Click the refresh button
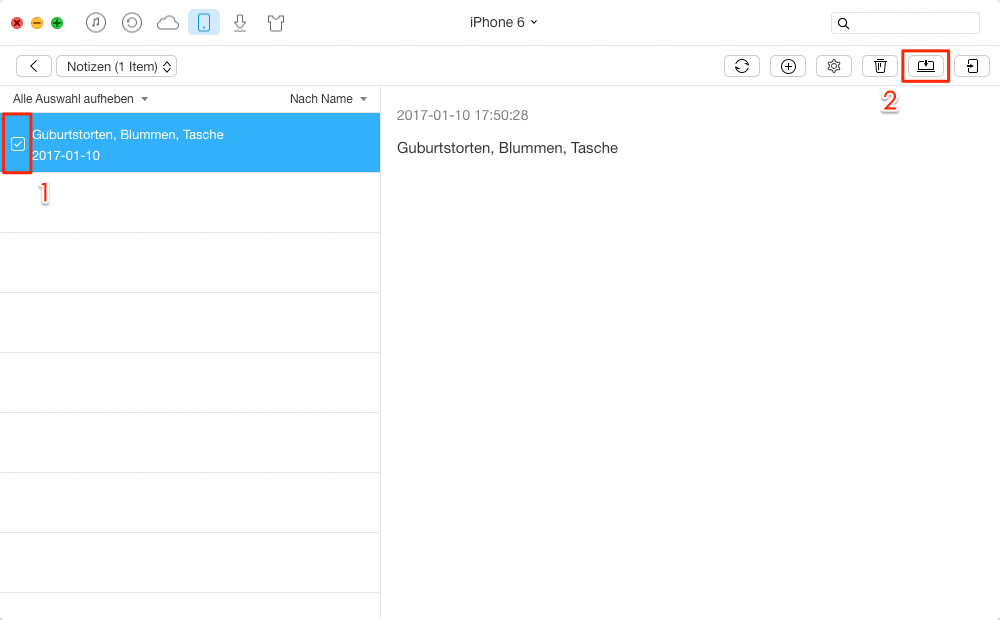The height and width of the screenshot is (620, 1000). 742,66
